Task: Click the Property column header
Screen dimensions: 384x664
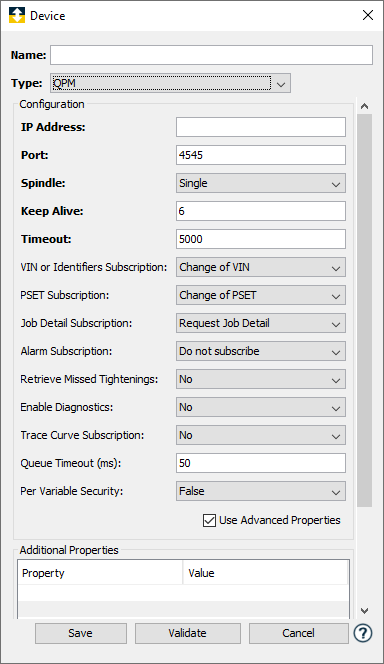Action: (100, 573)
